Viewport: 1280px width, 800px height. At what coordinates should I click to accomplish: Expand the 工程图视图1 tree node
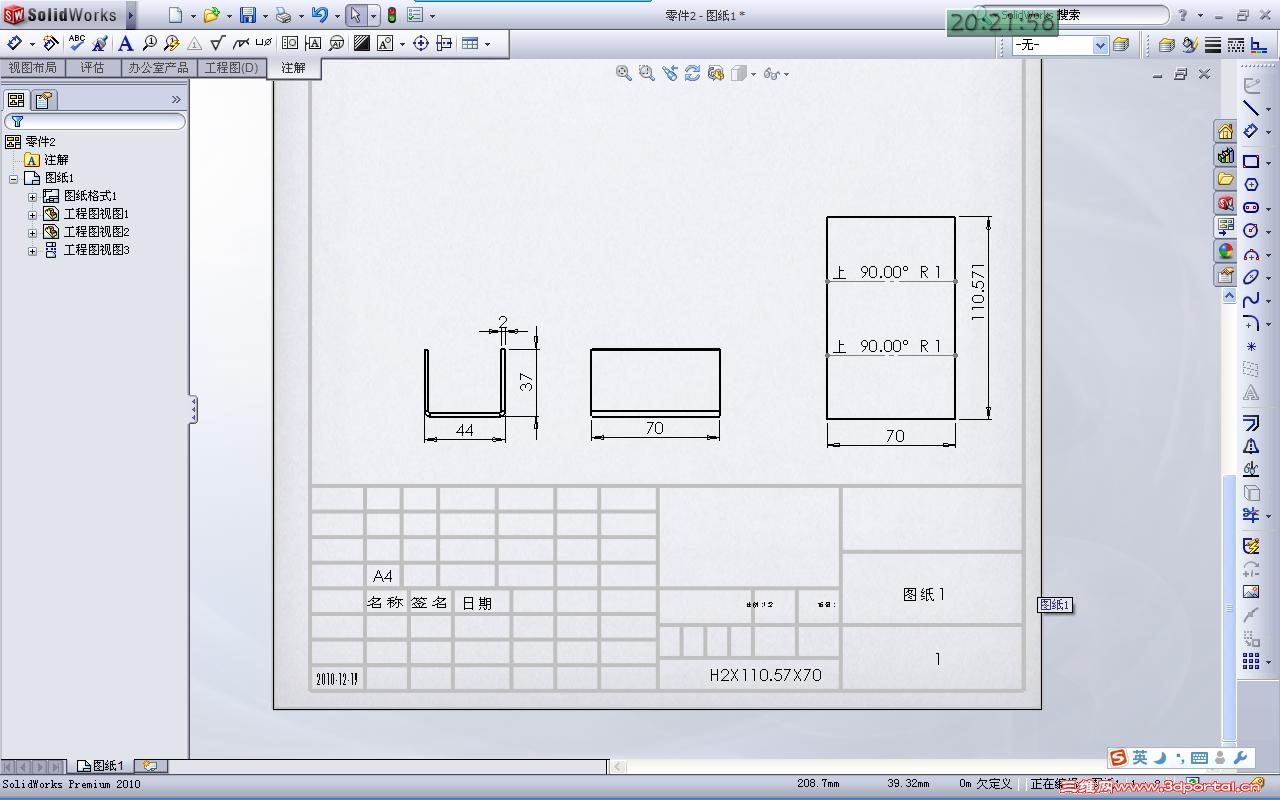(32, 214)
